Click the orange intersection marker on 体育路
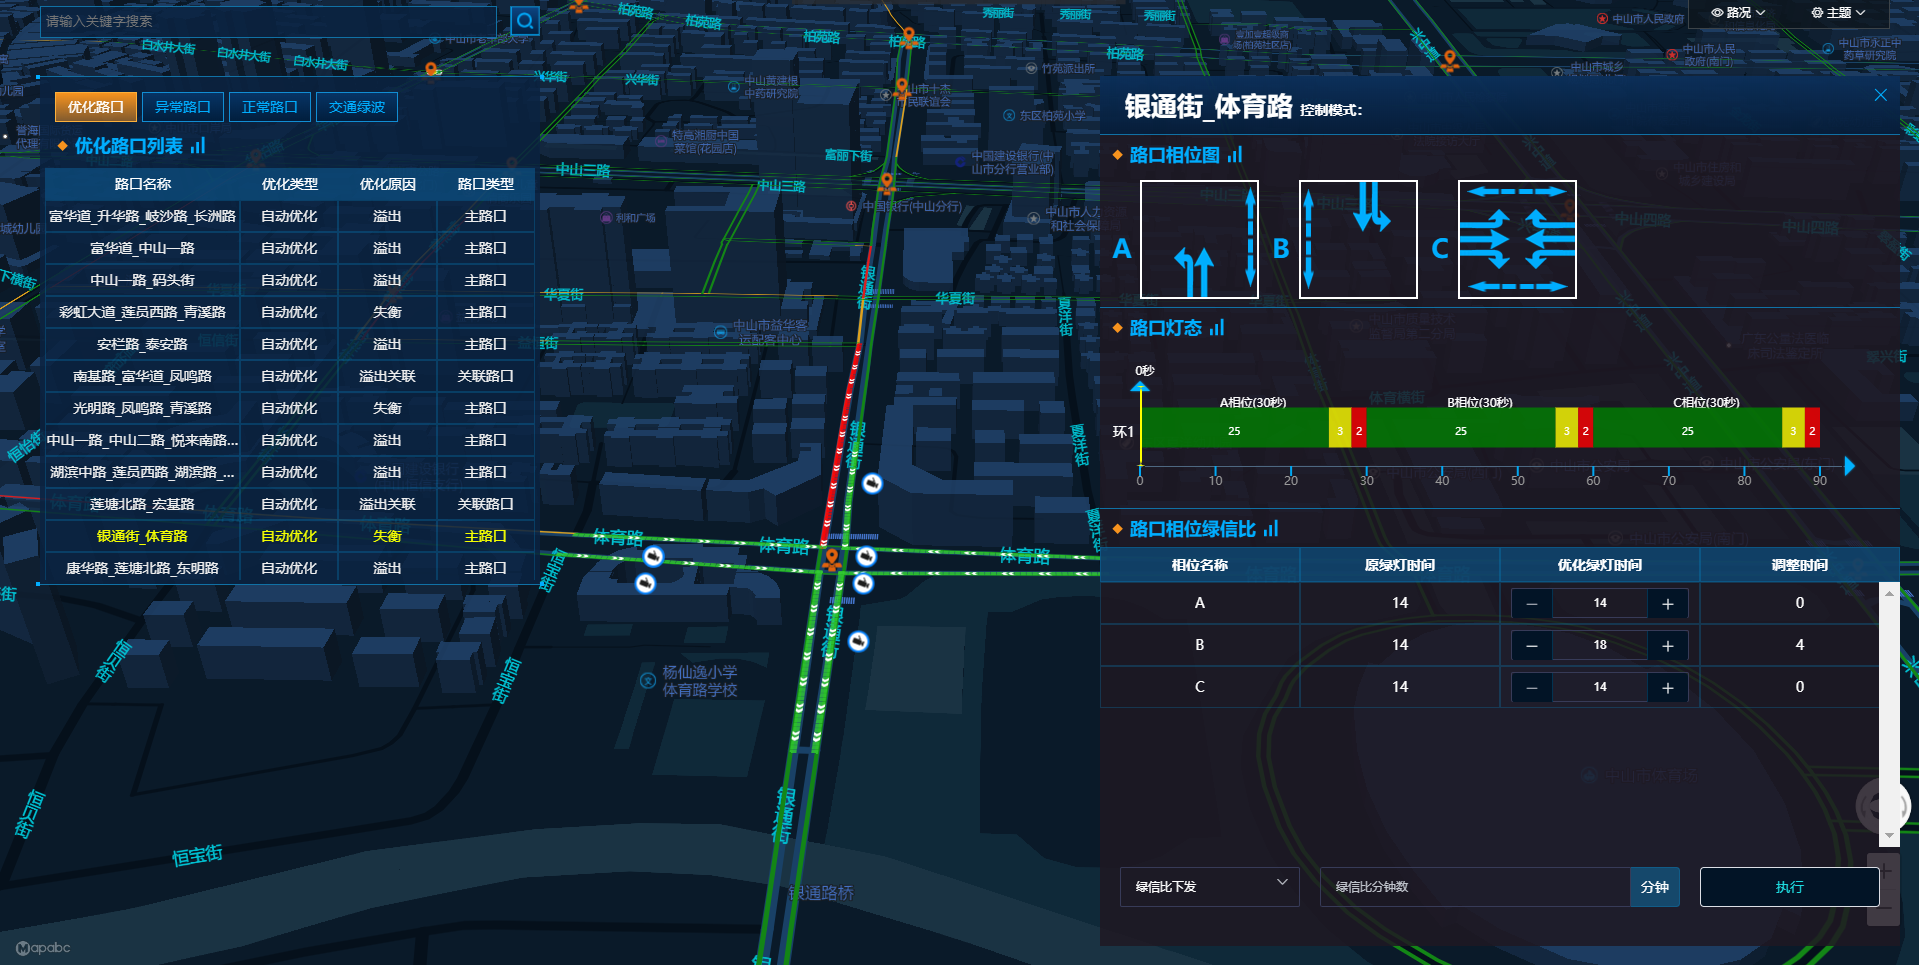The width and height of the screenshot is (1919, 965). [x=831, y=558]
